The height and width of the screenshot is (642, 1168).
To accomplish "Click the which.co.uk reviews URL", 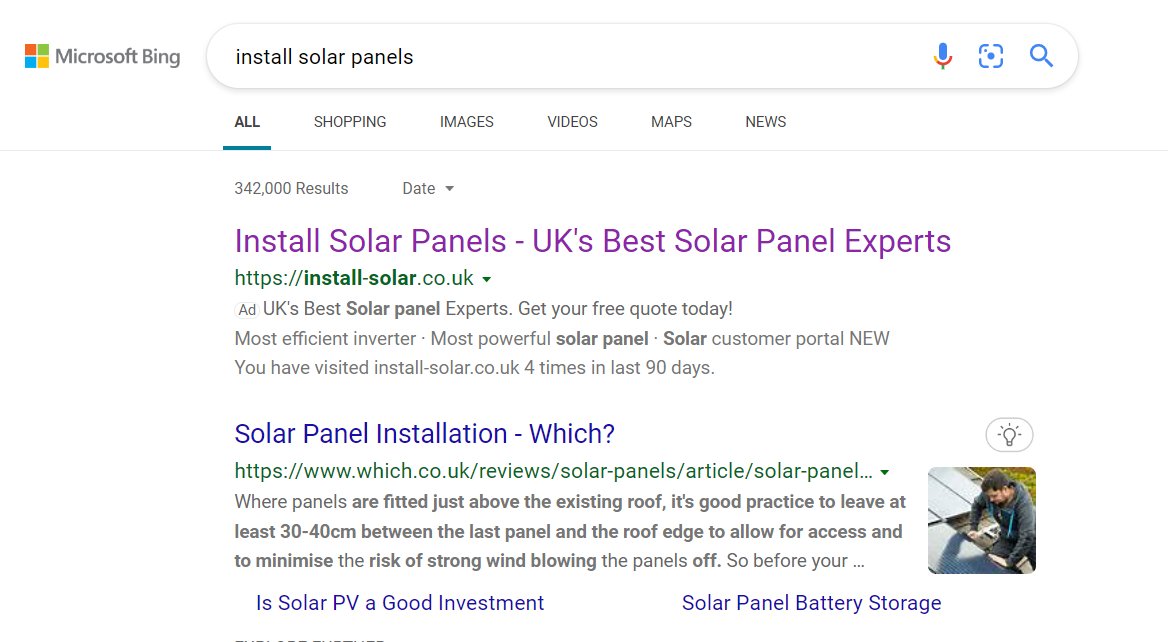I will click(x=553, y=471).
